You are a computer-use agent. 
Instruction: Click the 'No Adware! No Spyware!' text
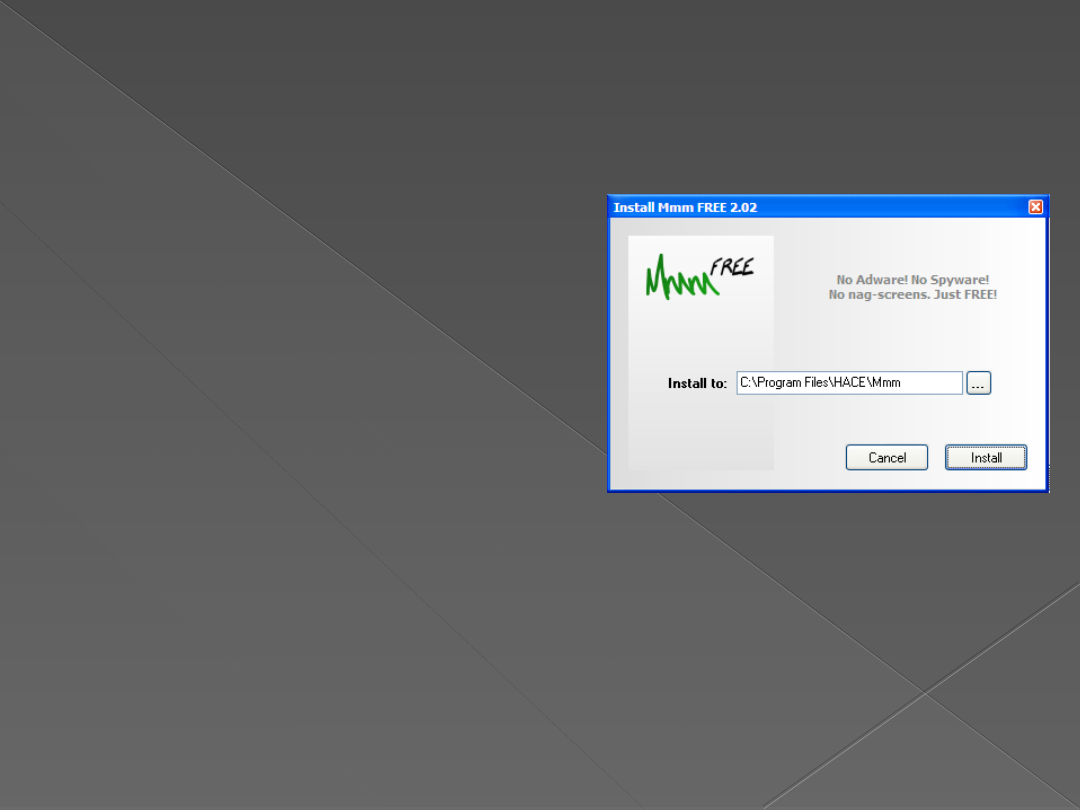click(912, 280)
